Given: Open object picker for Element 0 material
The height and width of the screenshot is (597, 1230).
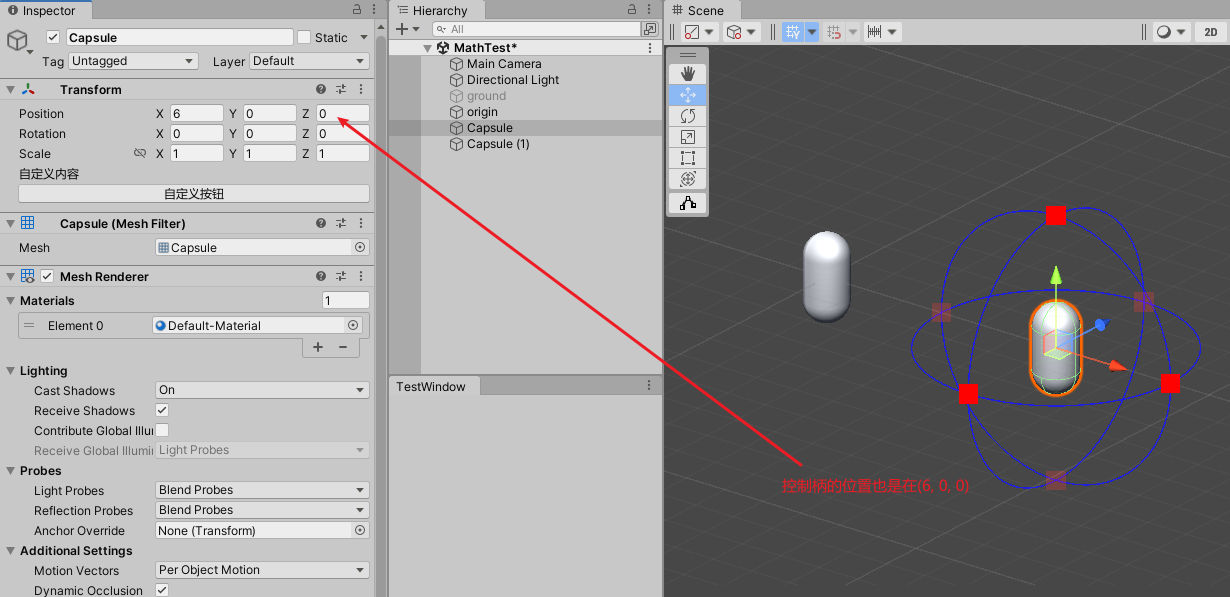Looking at the screenshot, I should [x=352, y=325].
